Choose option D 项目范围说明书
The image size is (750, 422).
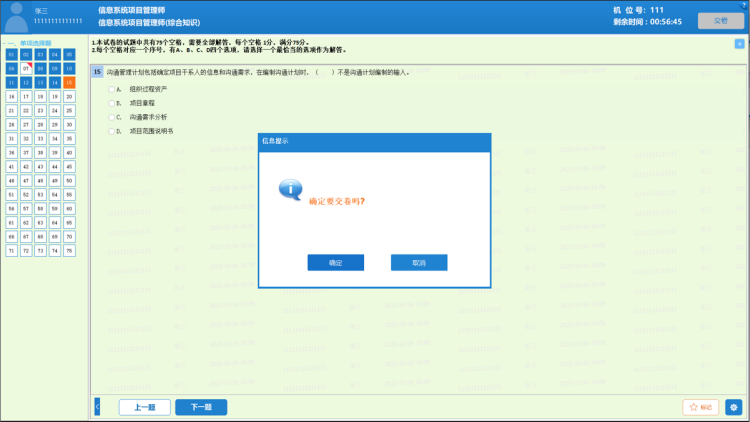pos(111,131)
